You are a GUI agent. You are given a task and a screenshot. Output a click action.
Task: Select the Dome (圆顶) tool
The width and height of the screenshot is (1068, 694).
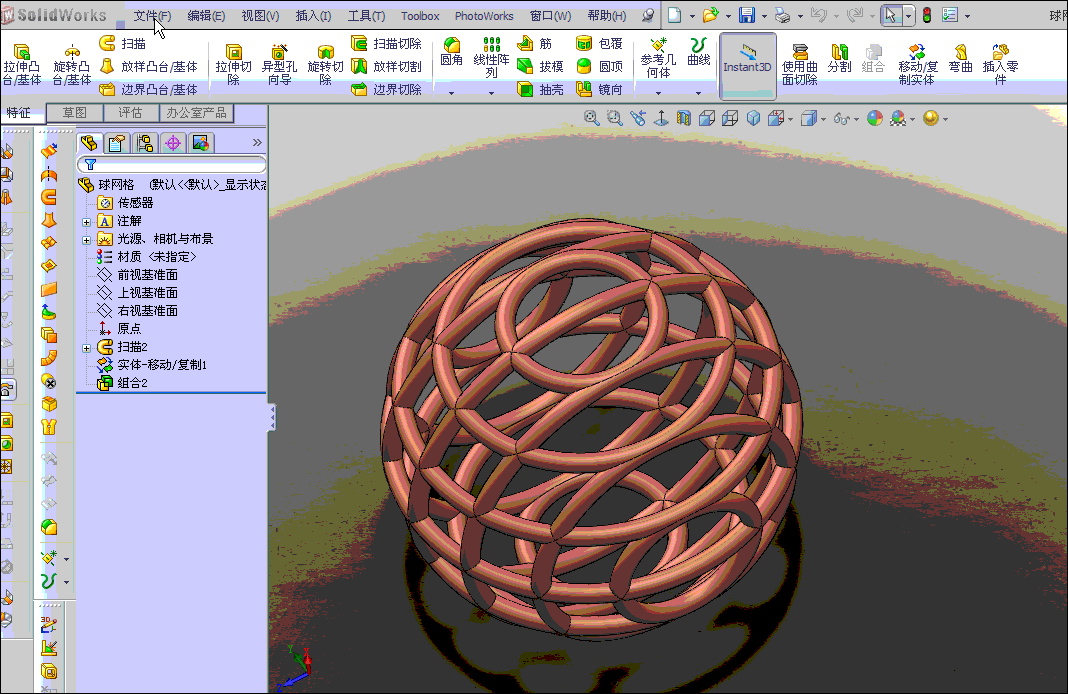pos(599,66)
